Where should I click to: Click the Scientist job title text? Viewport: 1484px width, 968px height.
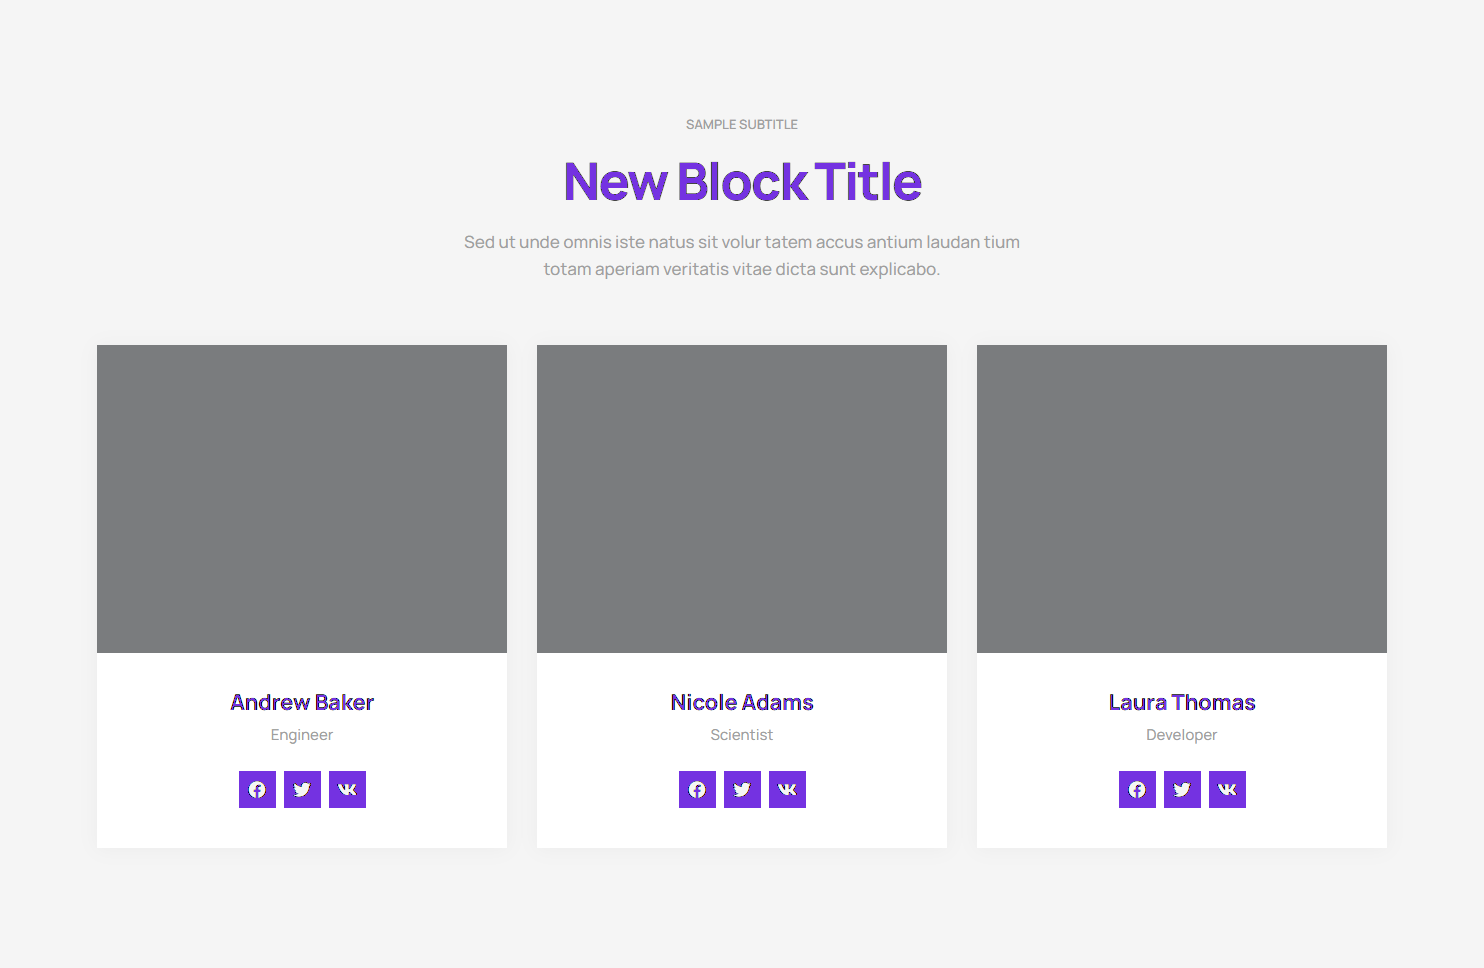[x=742, y=735]
